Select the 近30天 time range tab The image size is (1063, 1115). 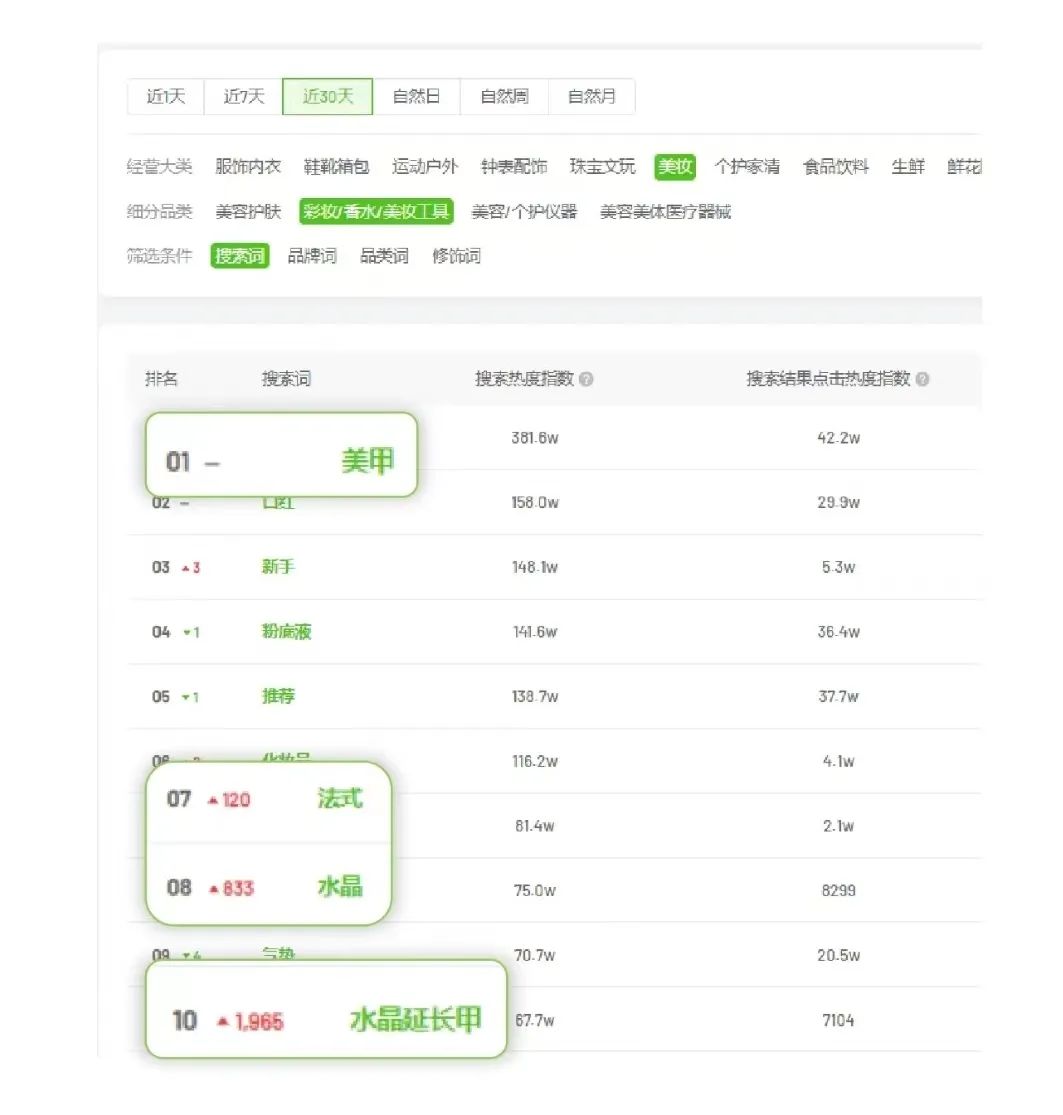[328, 96]
